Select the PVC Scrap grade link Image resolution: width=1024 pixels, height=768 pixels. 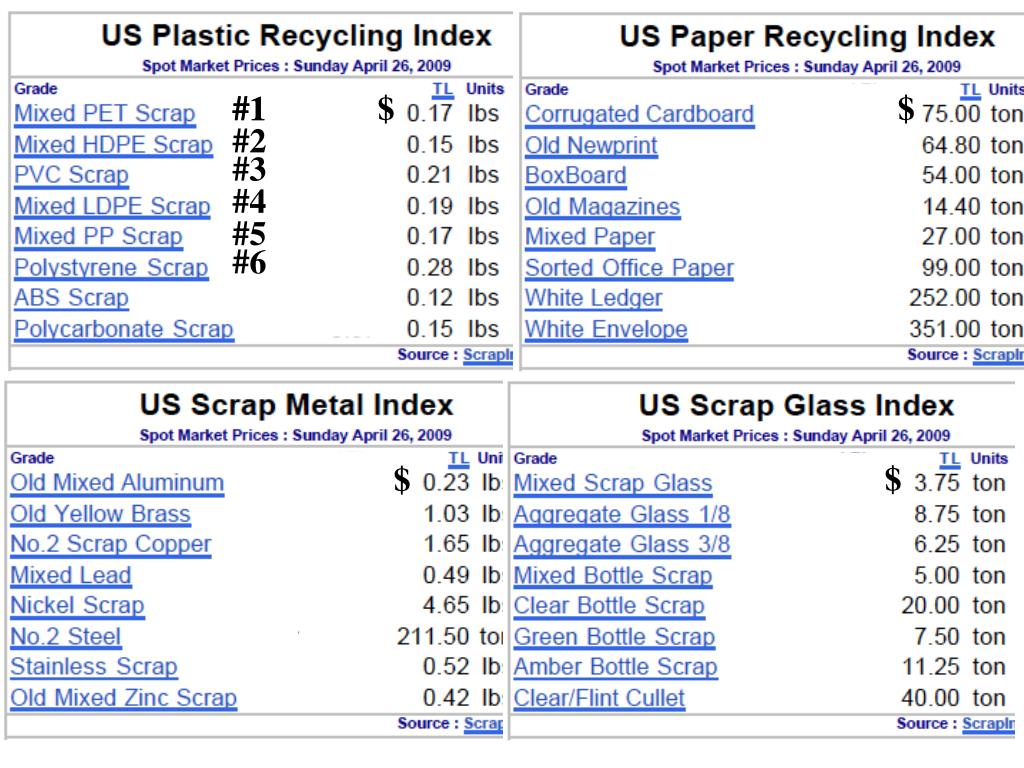click(71, 175)
